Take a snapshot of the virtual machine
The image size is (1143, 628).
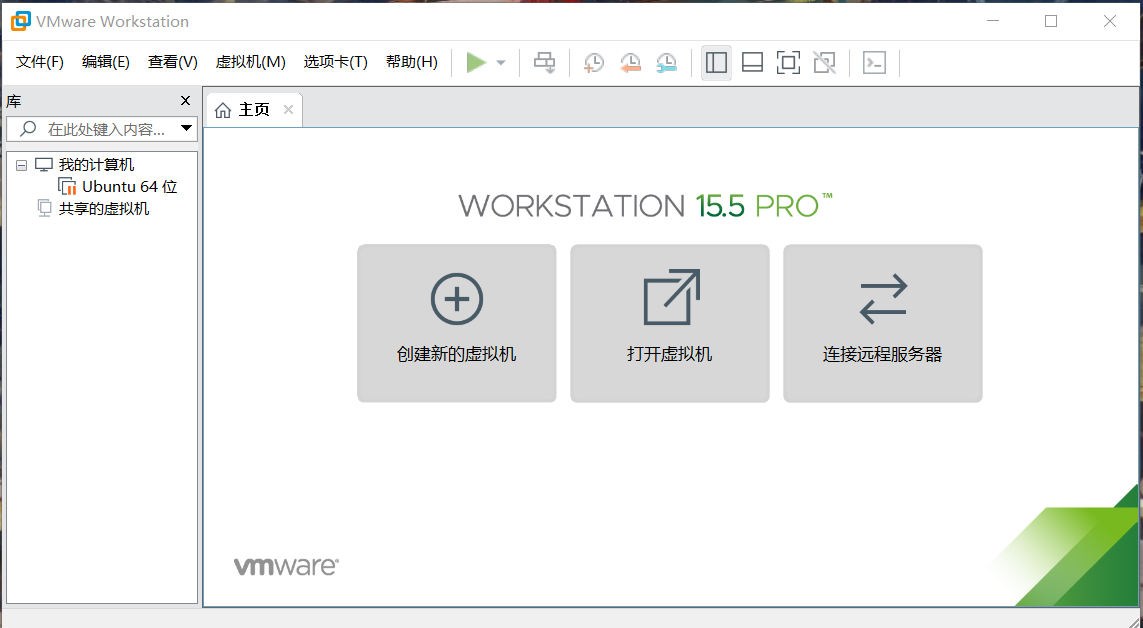[x=593, y=62]
